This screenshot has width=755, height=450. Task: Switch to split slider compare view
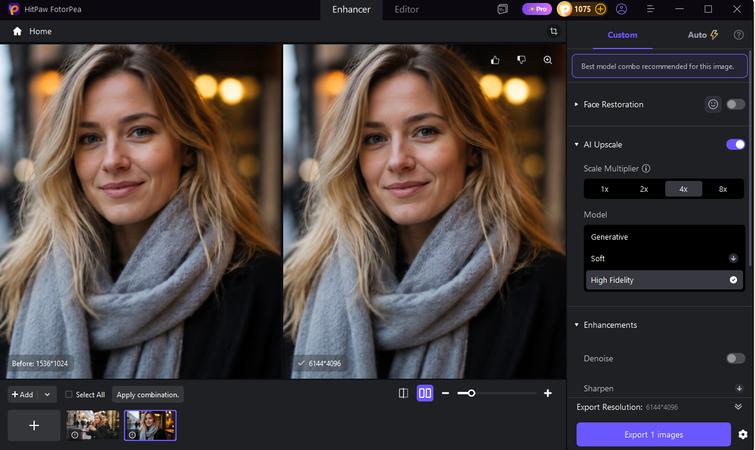click(404, 393)
